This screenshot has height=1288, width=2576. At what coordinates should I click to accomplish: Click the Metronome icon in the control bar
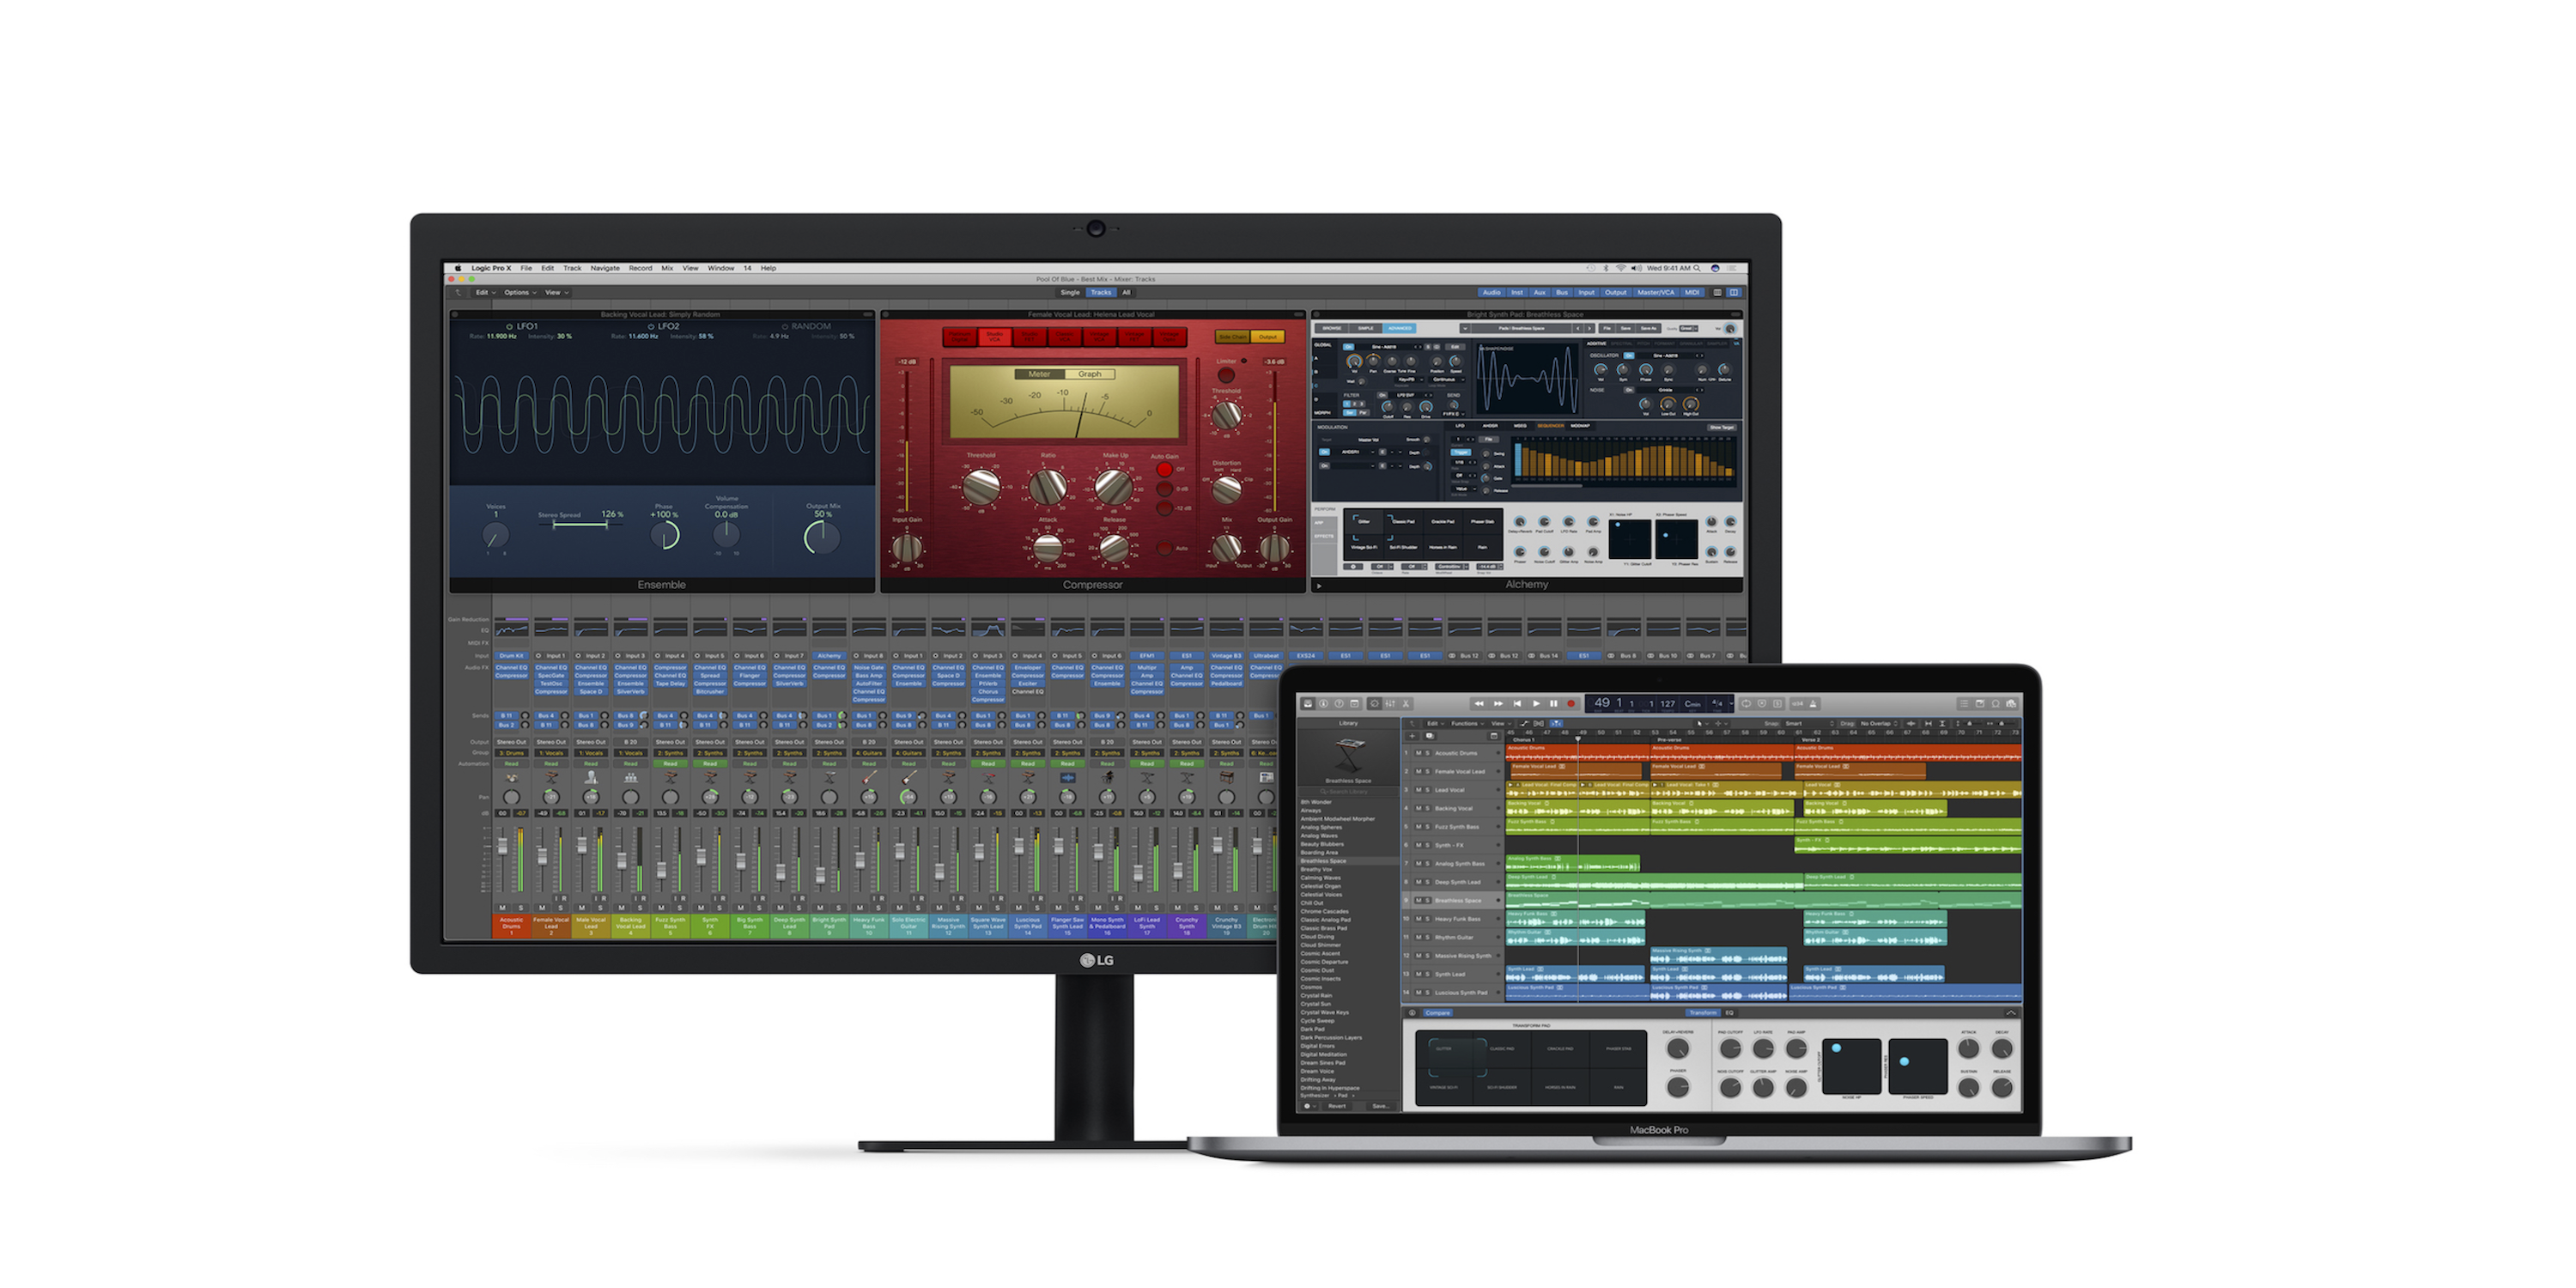tap(1816, 703)
